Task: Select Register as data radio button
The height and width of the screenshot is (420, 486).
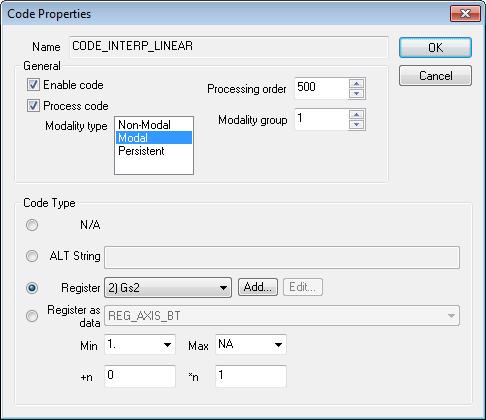Action: (x=32, y=316)
